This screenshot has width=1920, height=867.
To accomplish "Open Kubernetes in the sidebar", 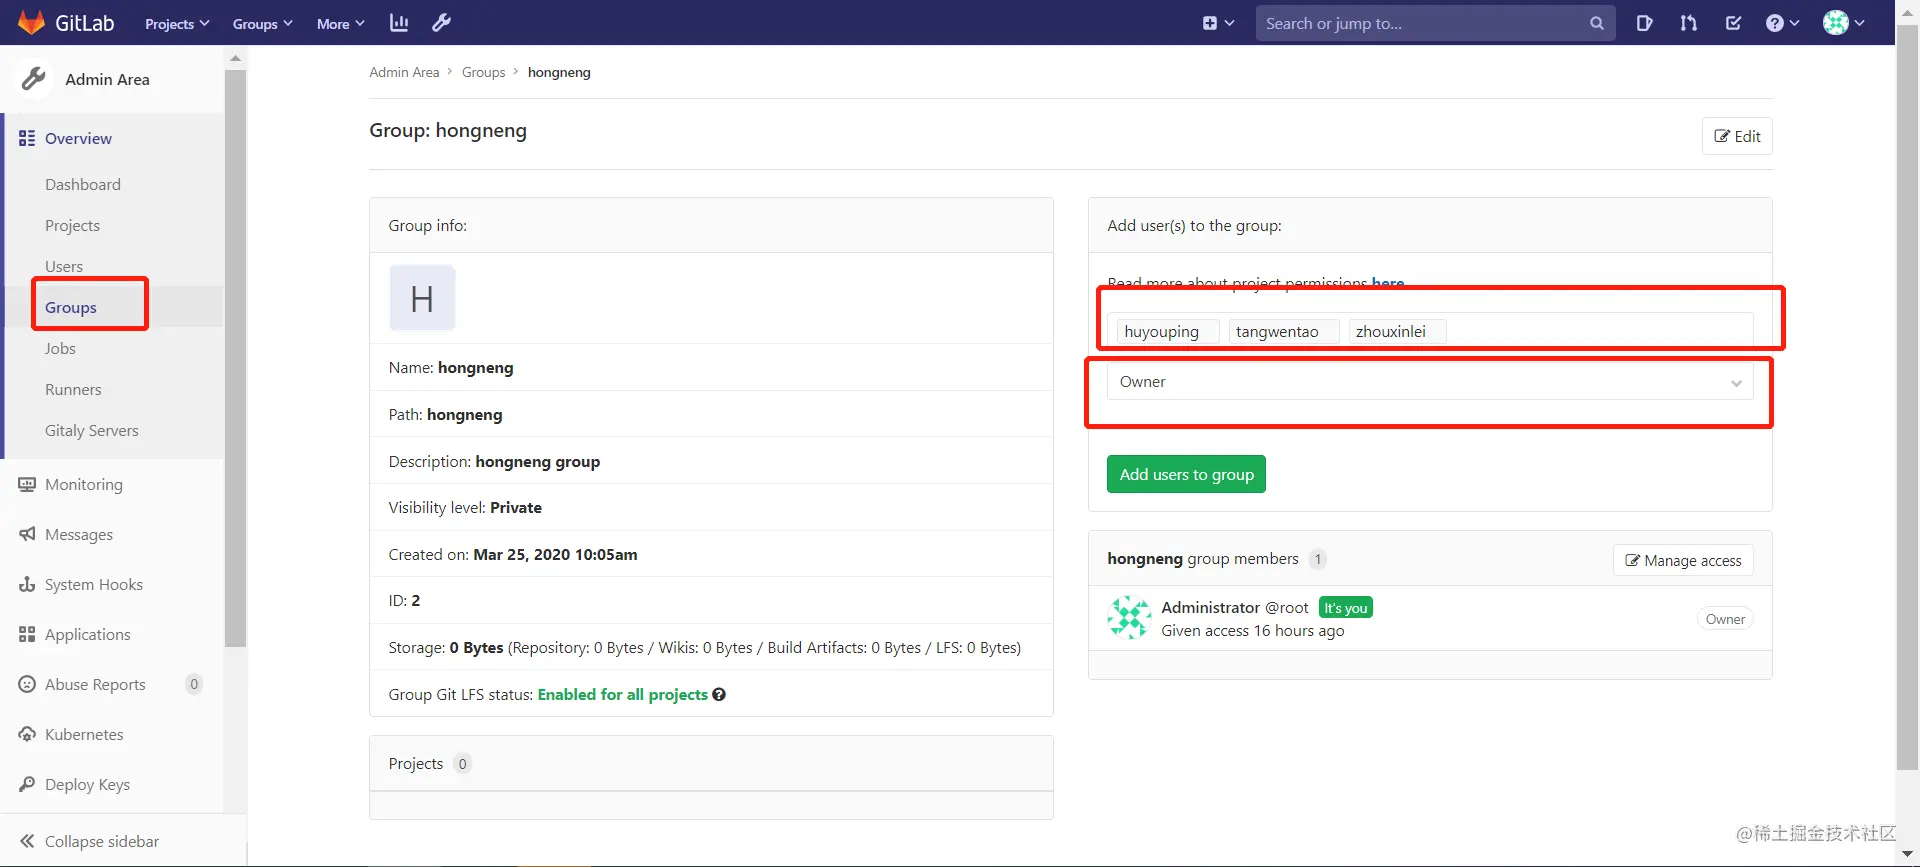I will 84,734.
